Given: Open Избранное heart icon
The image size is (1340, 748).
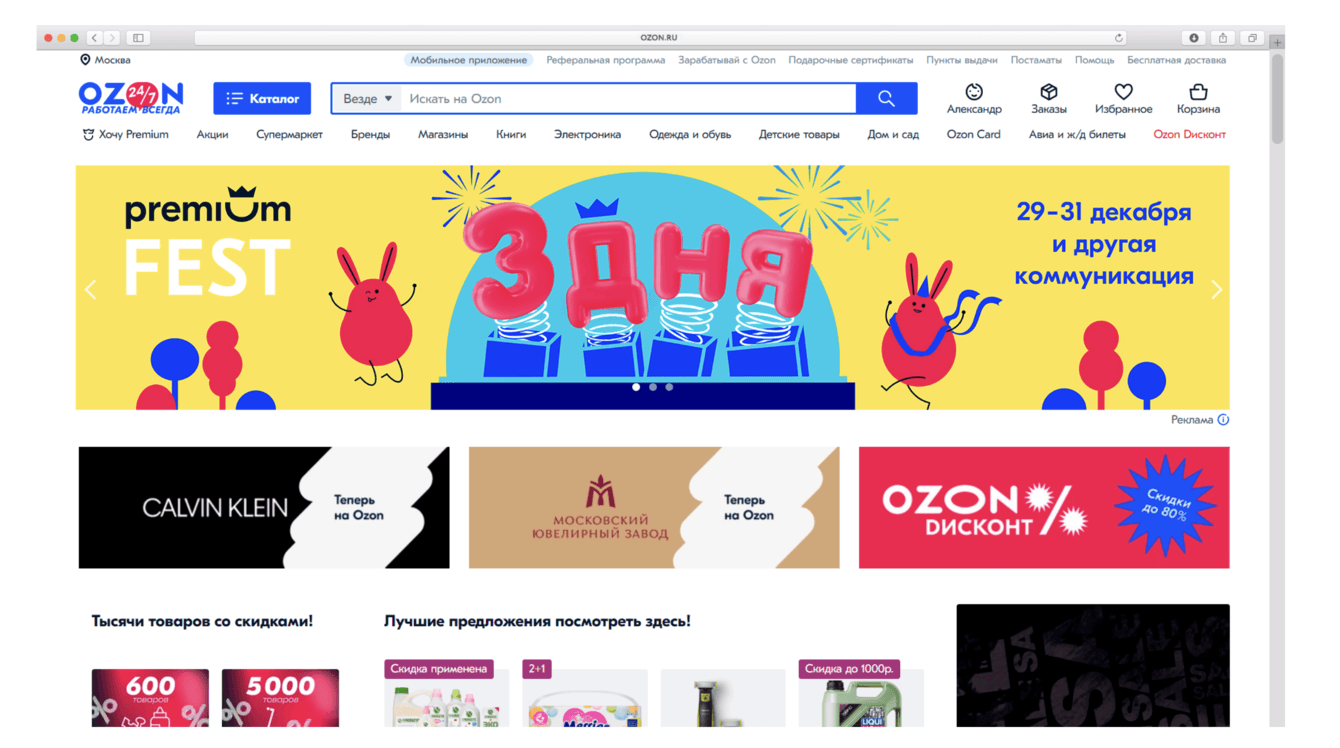Looking at the screenshot, I should [1123, 92].
